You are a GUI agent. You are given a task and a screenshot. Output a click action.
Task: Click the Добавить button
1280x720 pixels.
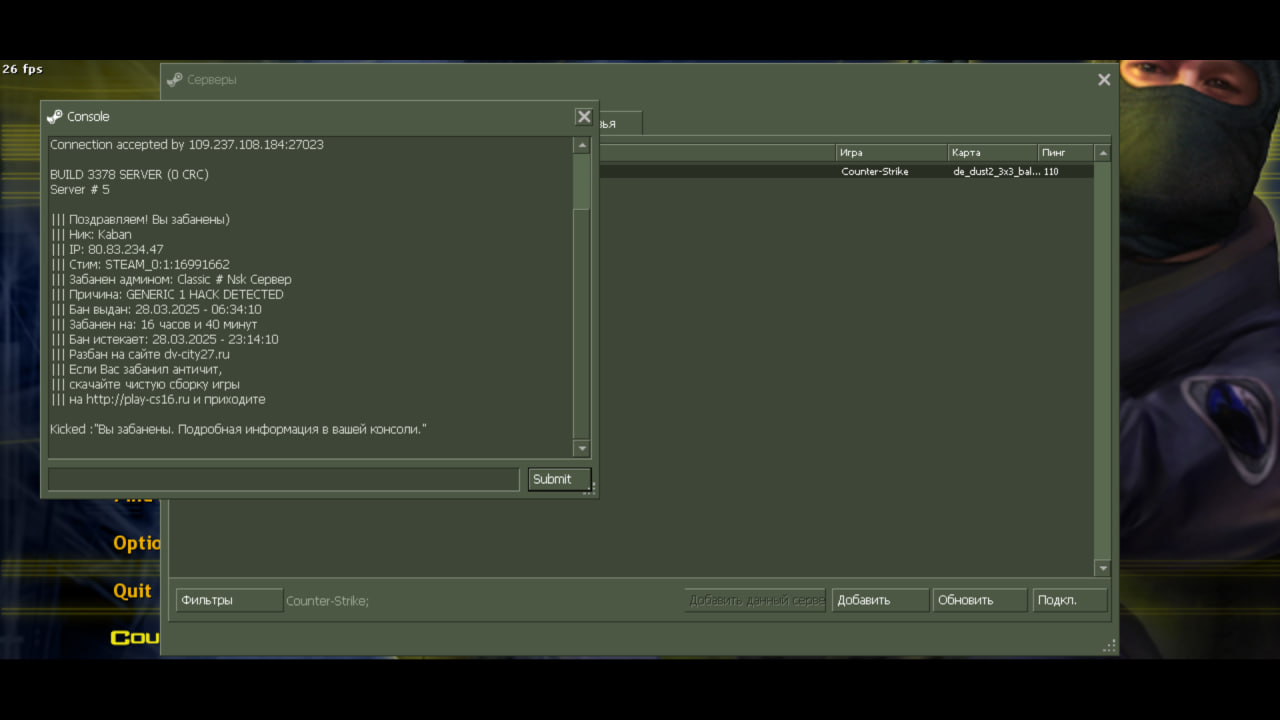click(880, 600)
